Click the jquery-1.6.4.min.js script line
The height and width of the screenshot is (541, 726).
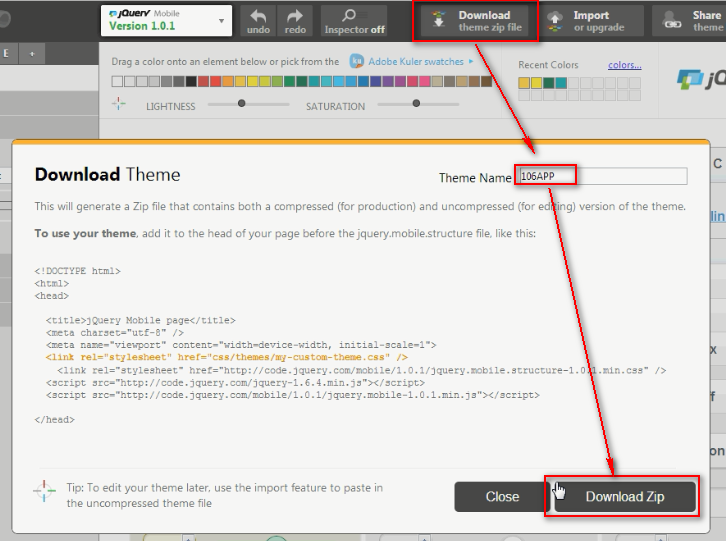pyautogui.click(x=235, y=383)
